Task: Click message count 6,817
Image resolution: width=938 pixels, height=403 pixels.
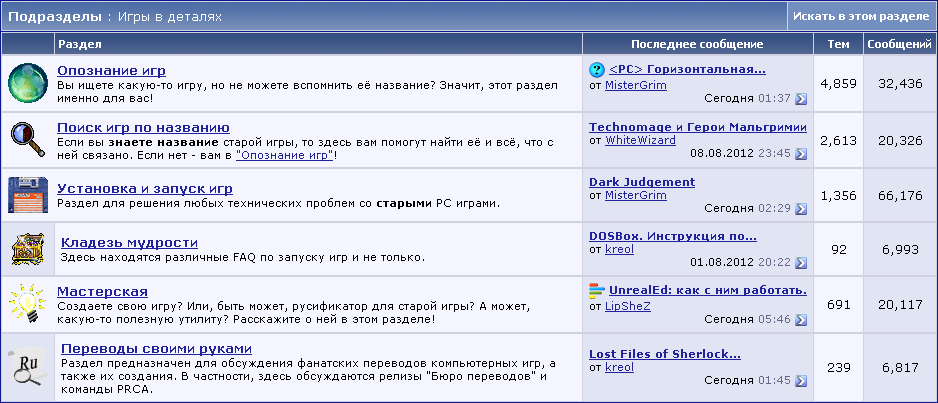Action: point(900,367)
